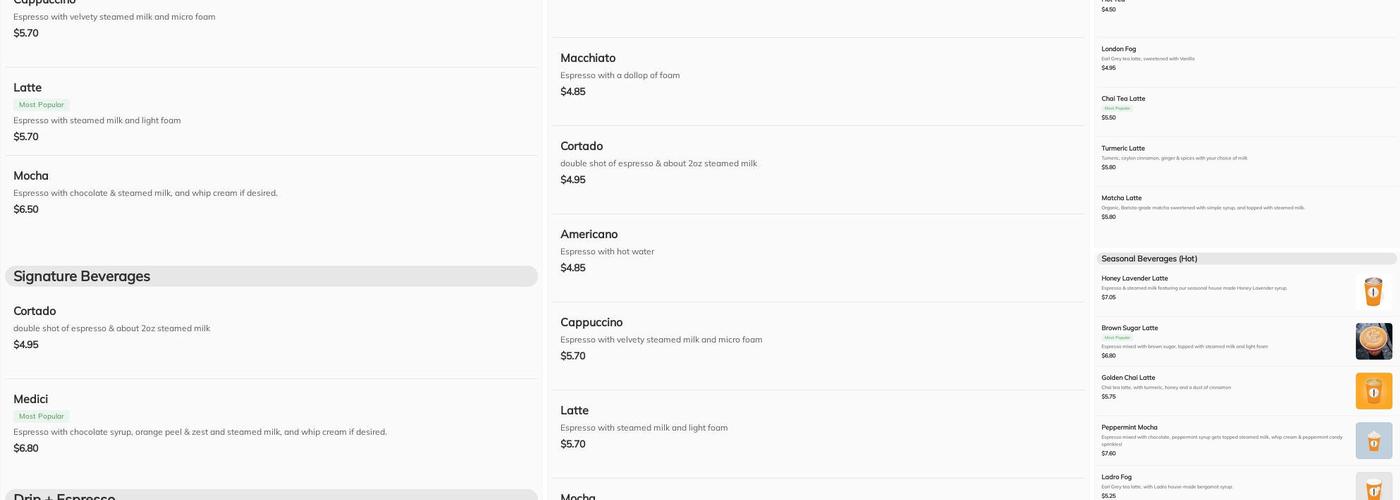Click the Golden Chai Latte $5.75 price
This screenshot has height=500, width=1400.
[1108, 397]
